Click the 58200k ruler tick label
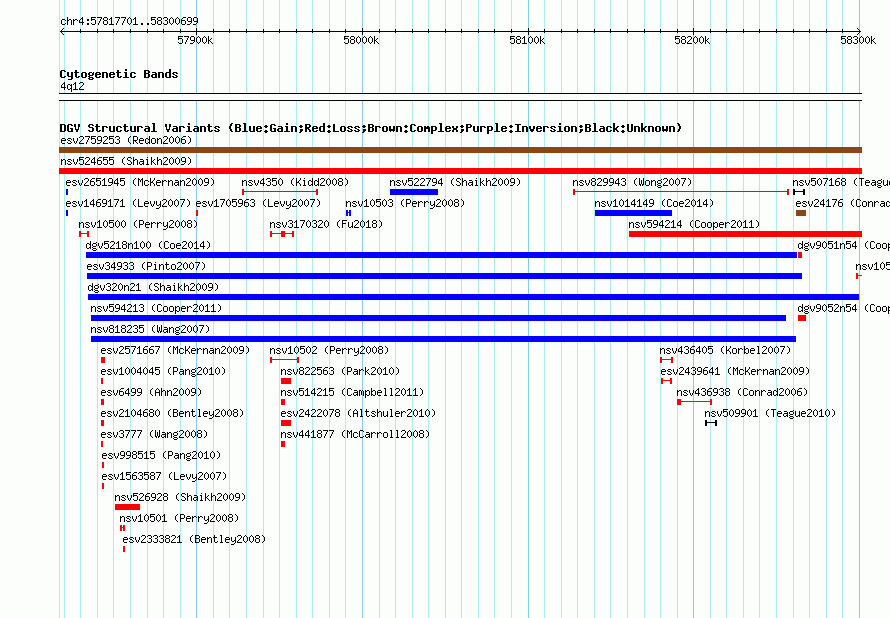890x618 pixels. click(692, 40)
